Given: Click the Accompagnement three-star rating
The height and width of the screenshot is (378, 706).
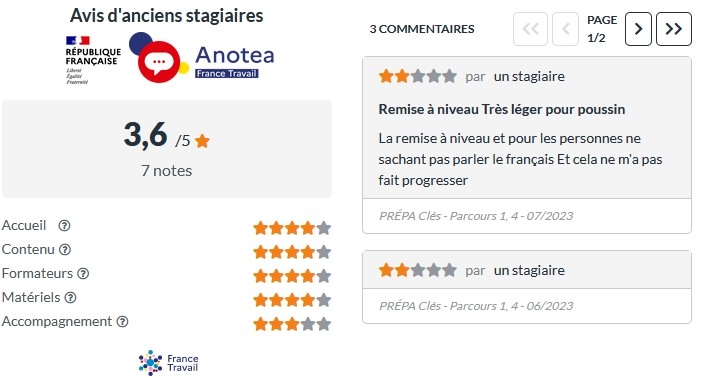Looking at the screenshot, I should pos(292,324).
